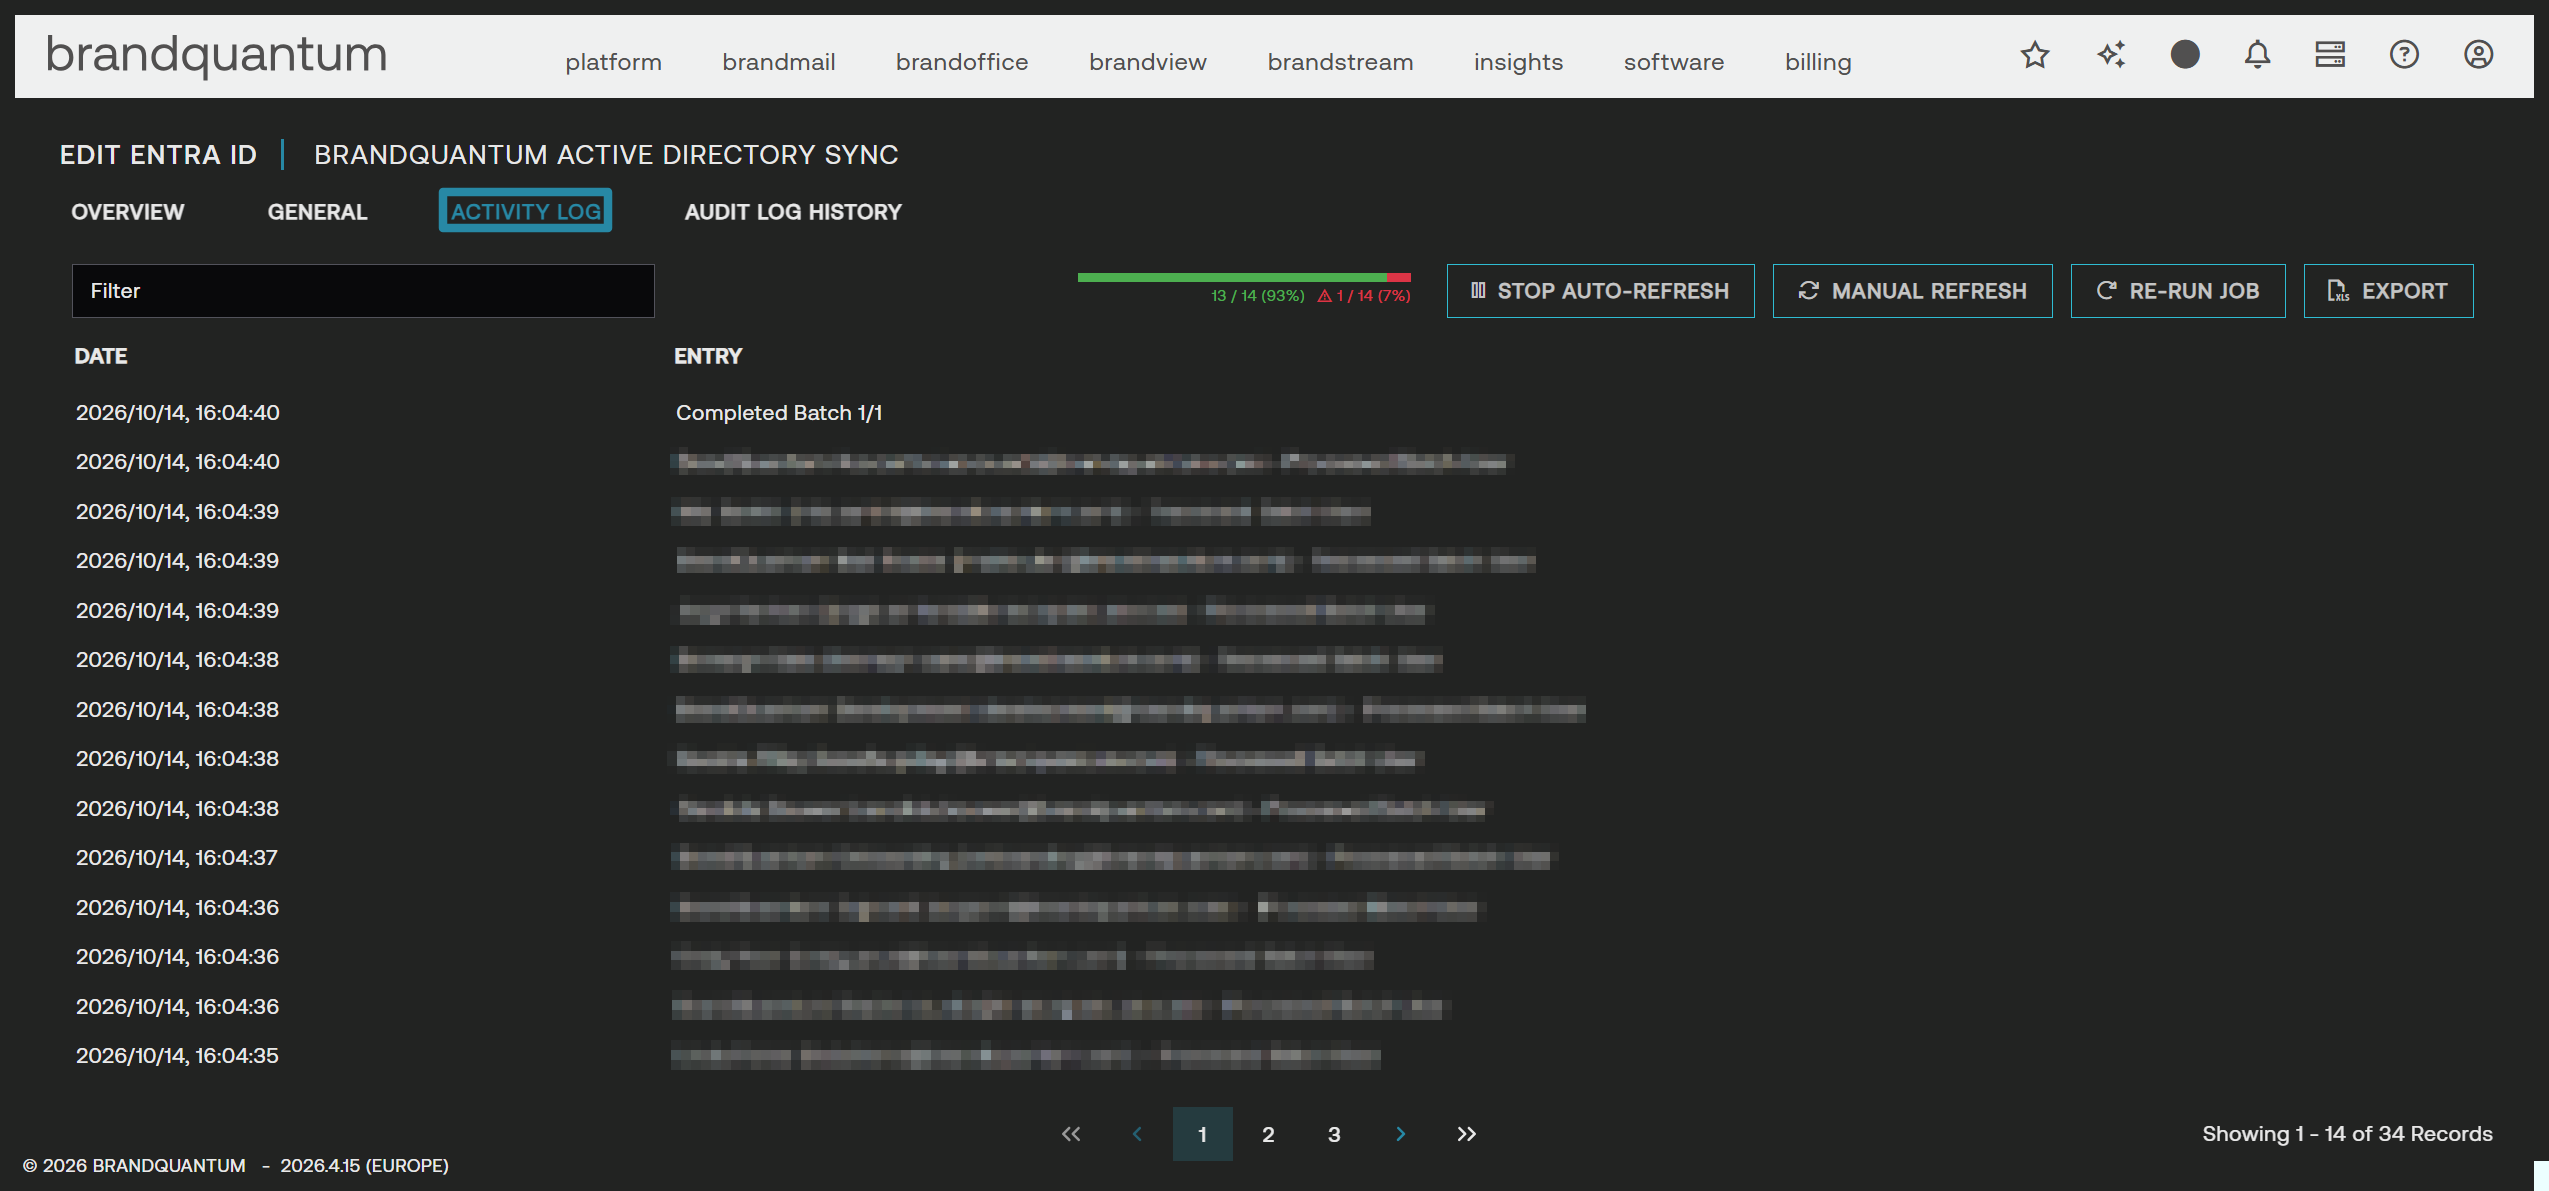Go to page 1
The width and height of the screenshot is (2549, 1191).
(x=1202, y=1134)
